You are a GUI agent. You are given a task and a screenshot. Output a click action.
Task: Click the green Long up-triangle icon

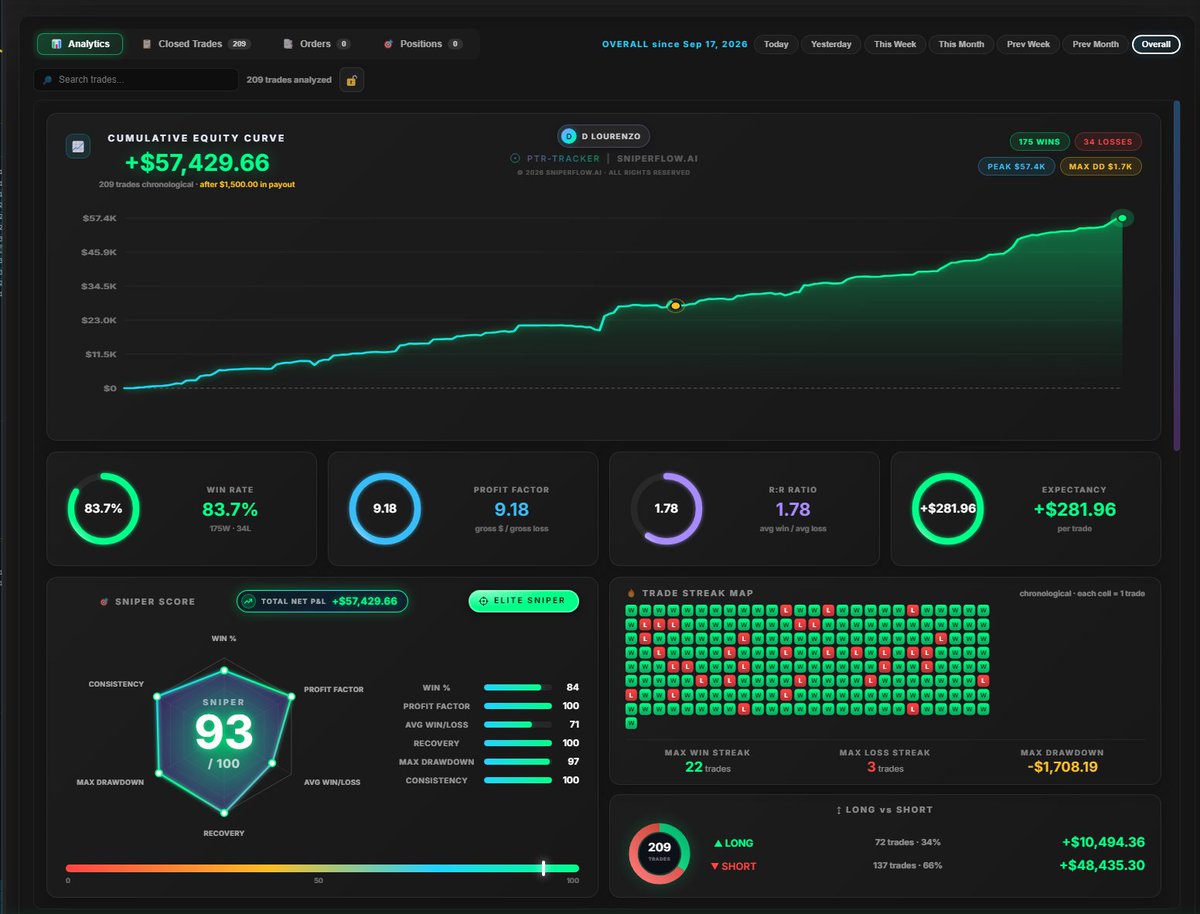click(x=718, y=843)
